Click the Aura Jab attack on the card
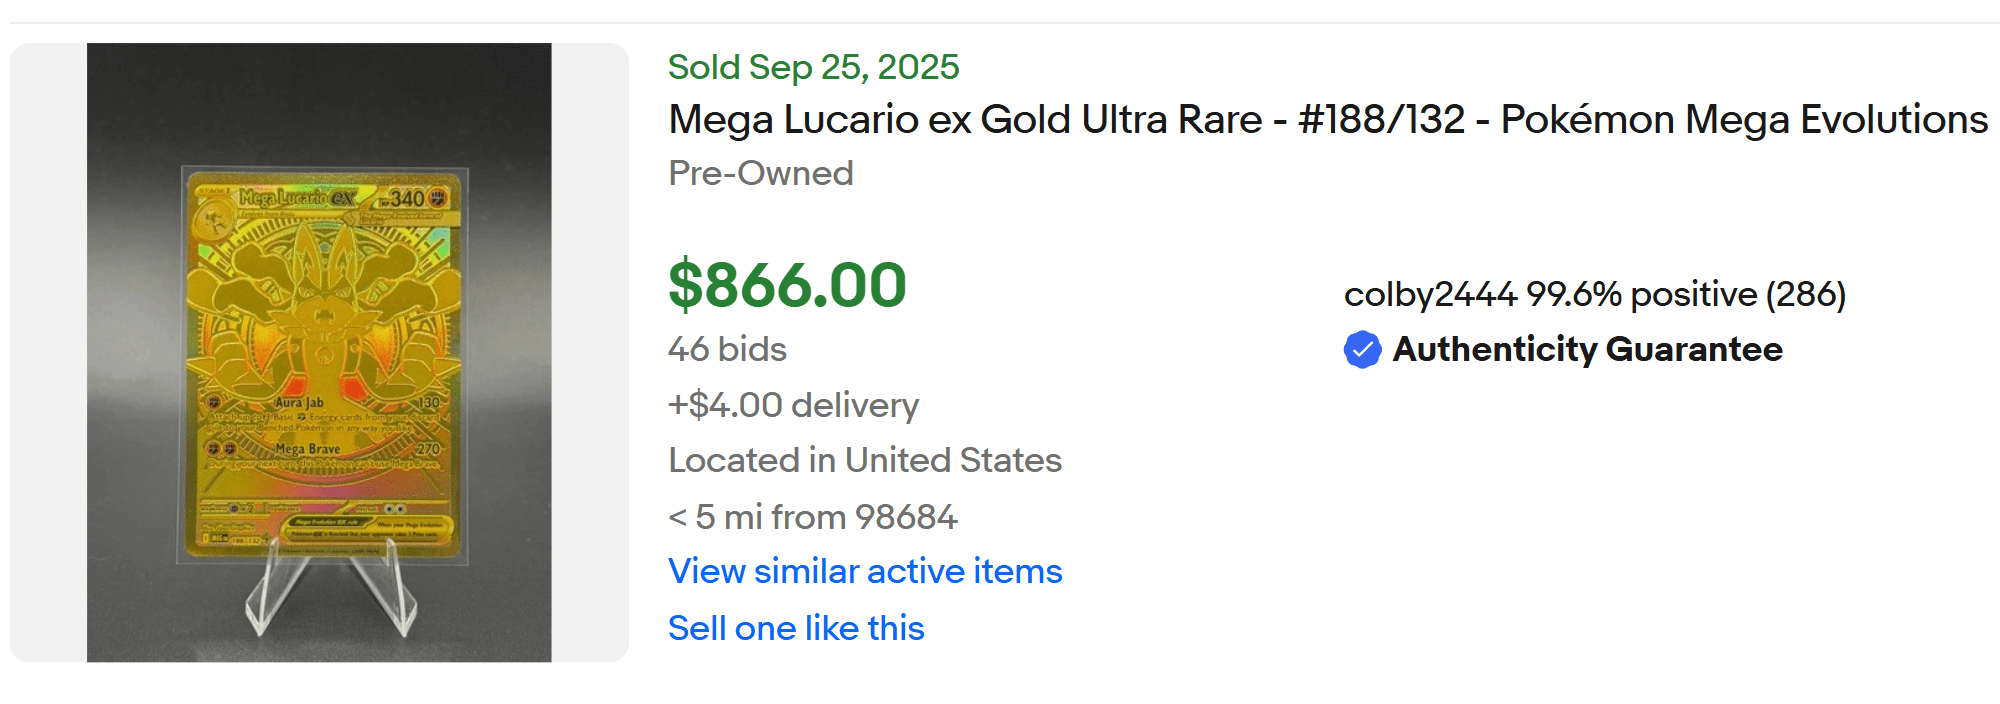 click(300, 402)
